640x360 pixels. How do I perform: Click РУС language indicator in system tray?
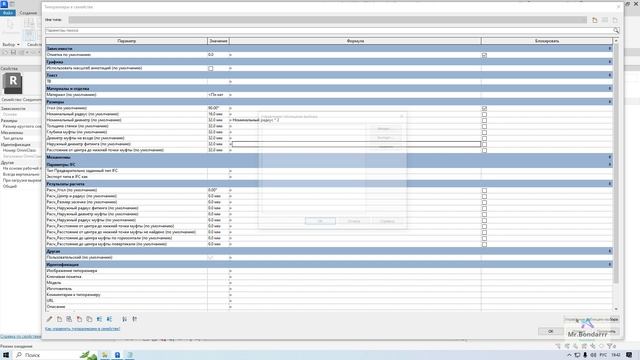(603, 355)
